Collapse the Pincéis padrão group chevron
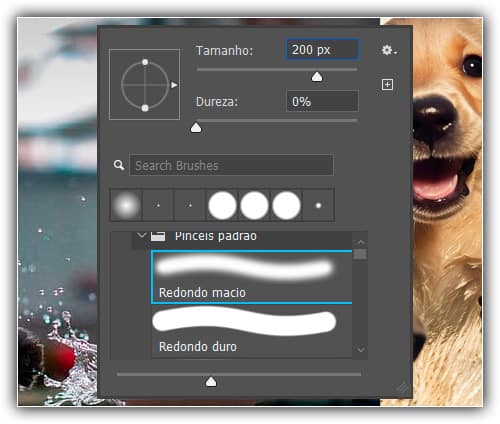The height and width of the screenshot is (424, 500). pos(141,236)
